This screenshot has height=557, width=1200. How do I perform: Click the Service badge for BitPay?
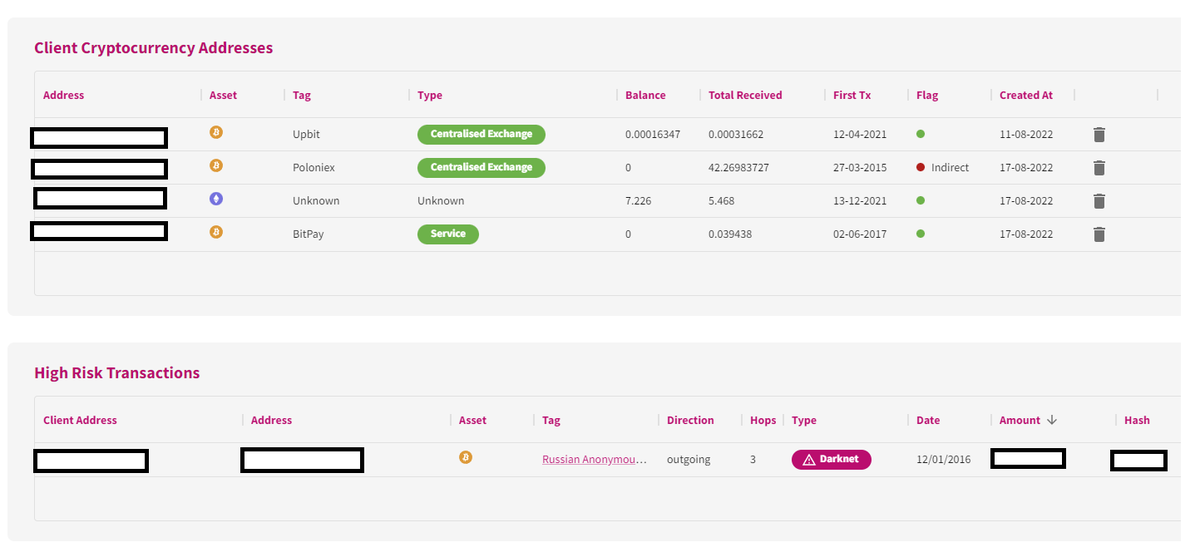tap(448, 234)
